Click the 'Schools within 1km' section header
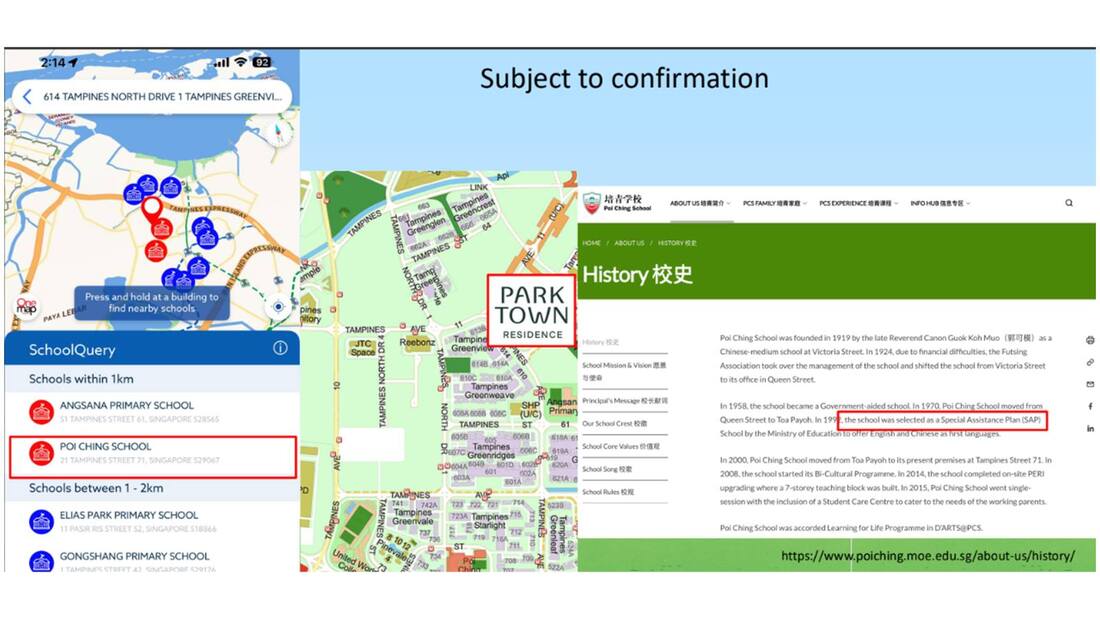The image size is (1100, 619). (81, 379)
